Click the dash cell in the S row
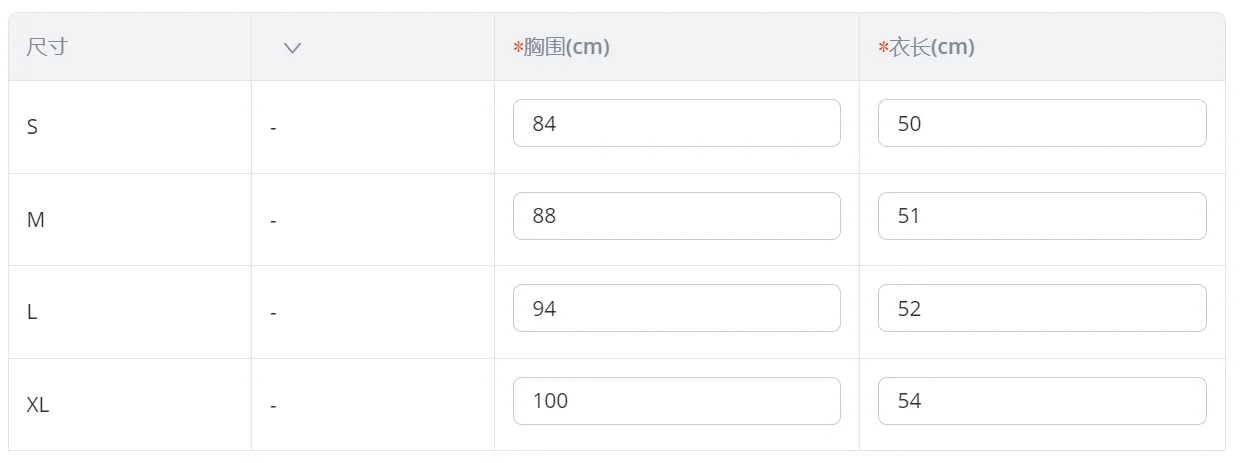 coord(273,128)
